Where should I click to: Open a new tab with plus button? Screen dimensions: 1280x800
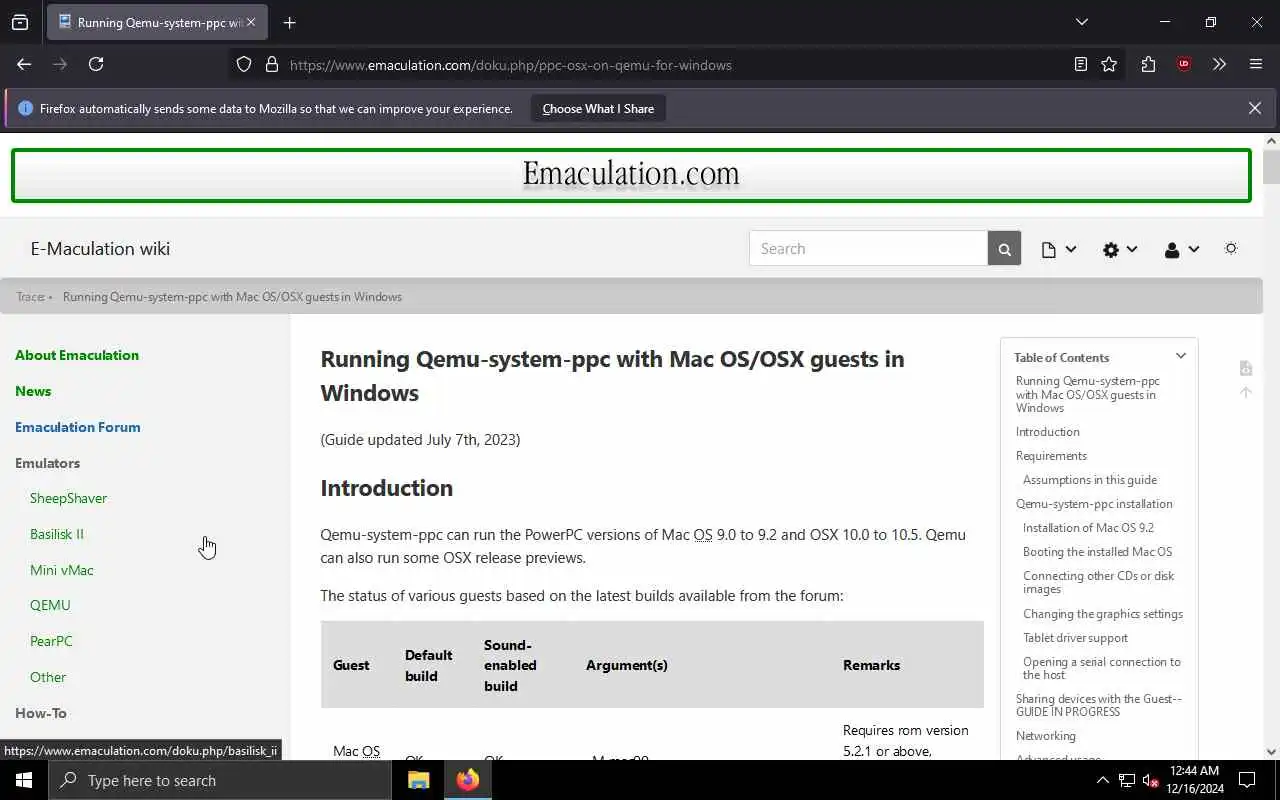click(x=290, y=22)
